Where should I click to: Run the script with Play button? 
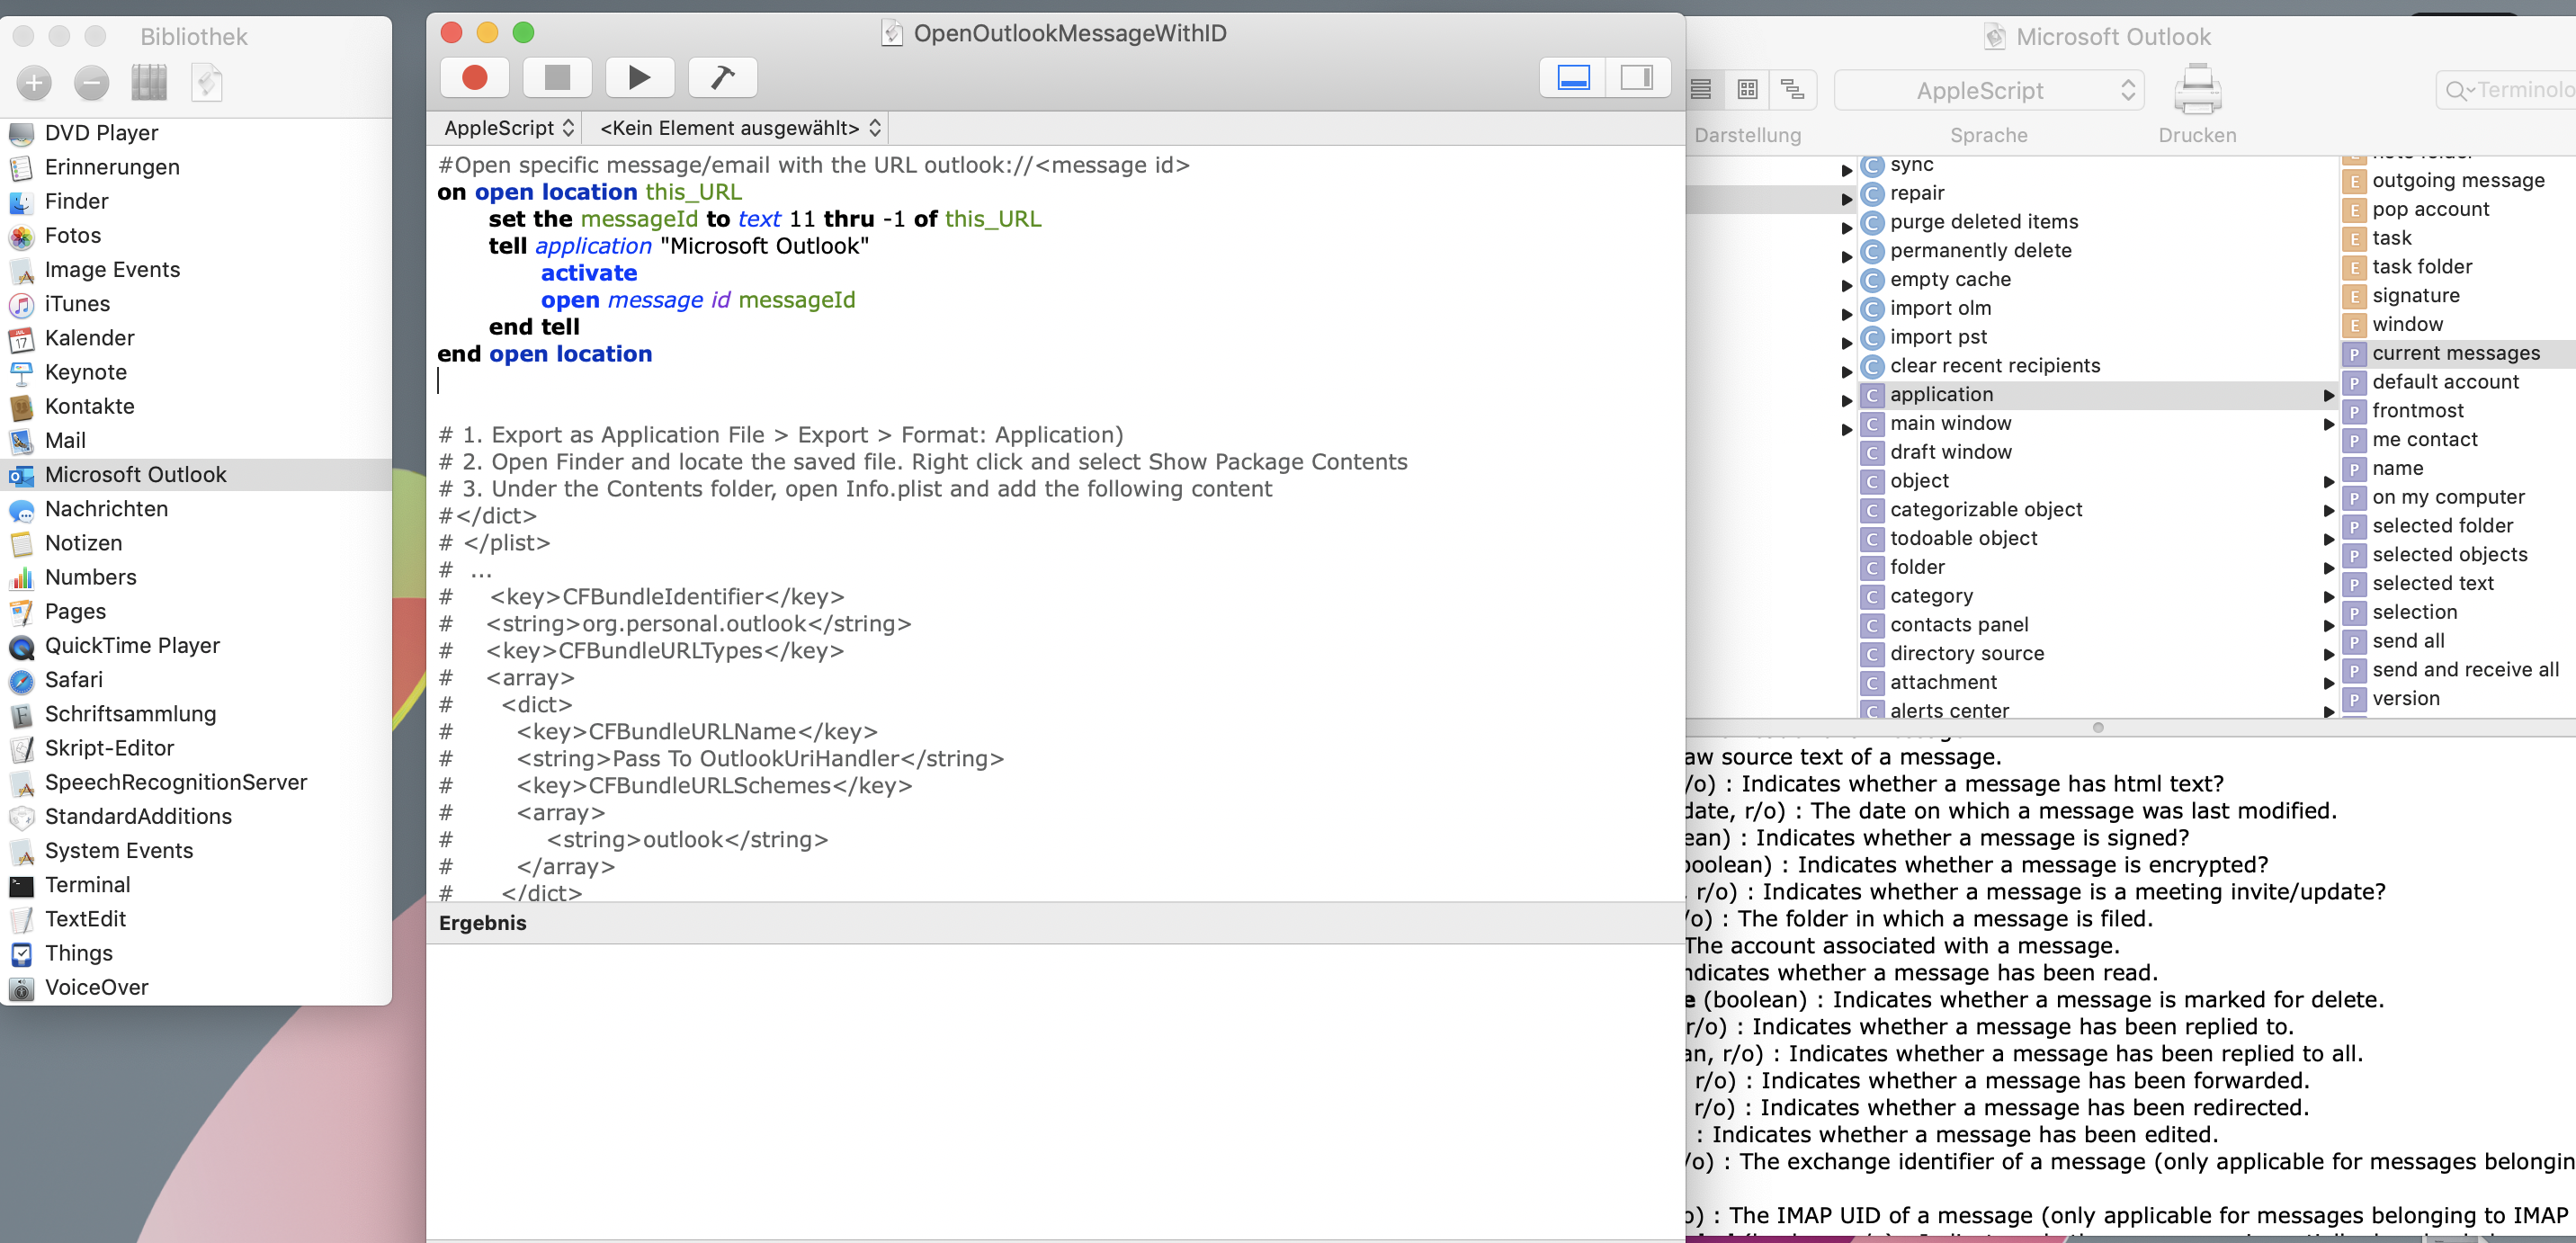(639, 77)
